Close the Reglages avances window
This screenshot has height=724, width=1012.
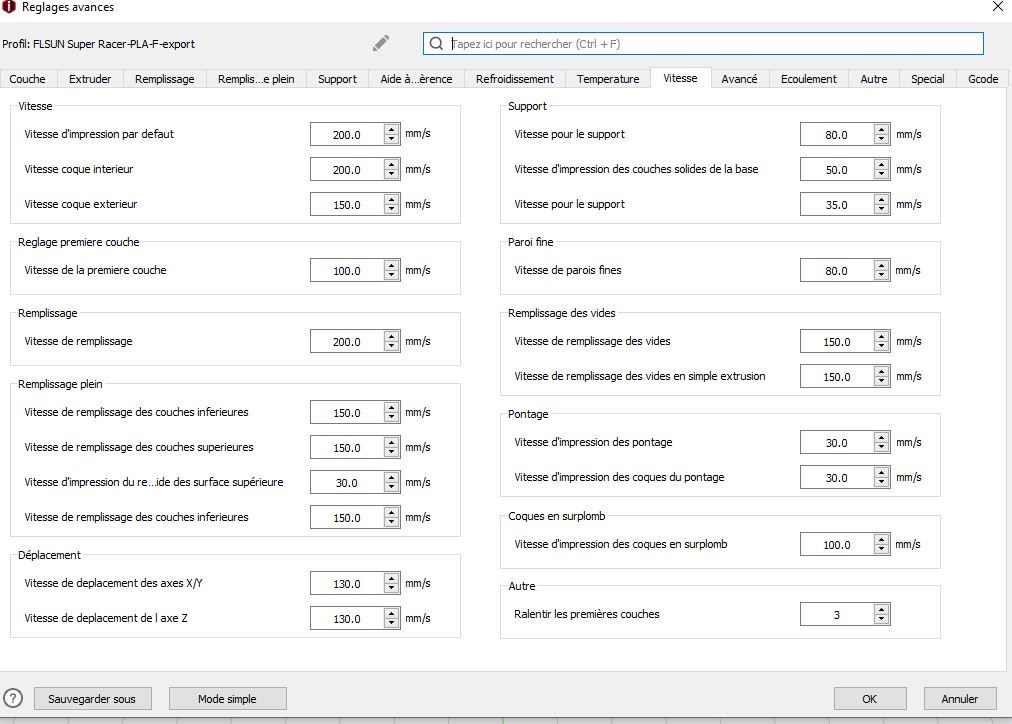point(997,7)
